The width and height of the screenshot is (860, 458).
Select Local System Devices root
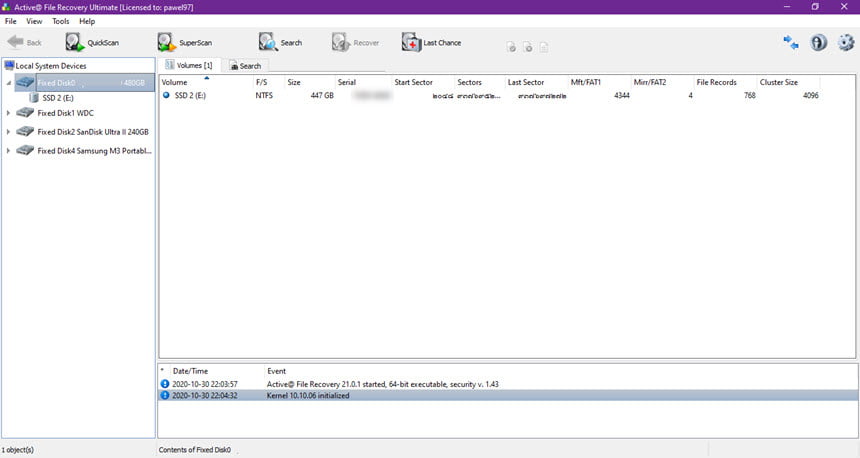pos(50,66)
